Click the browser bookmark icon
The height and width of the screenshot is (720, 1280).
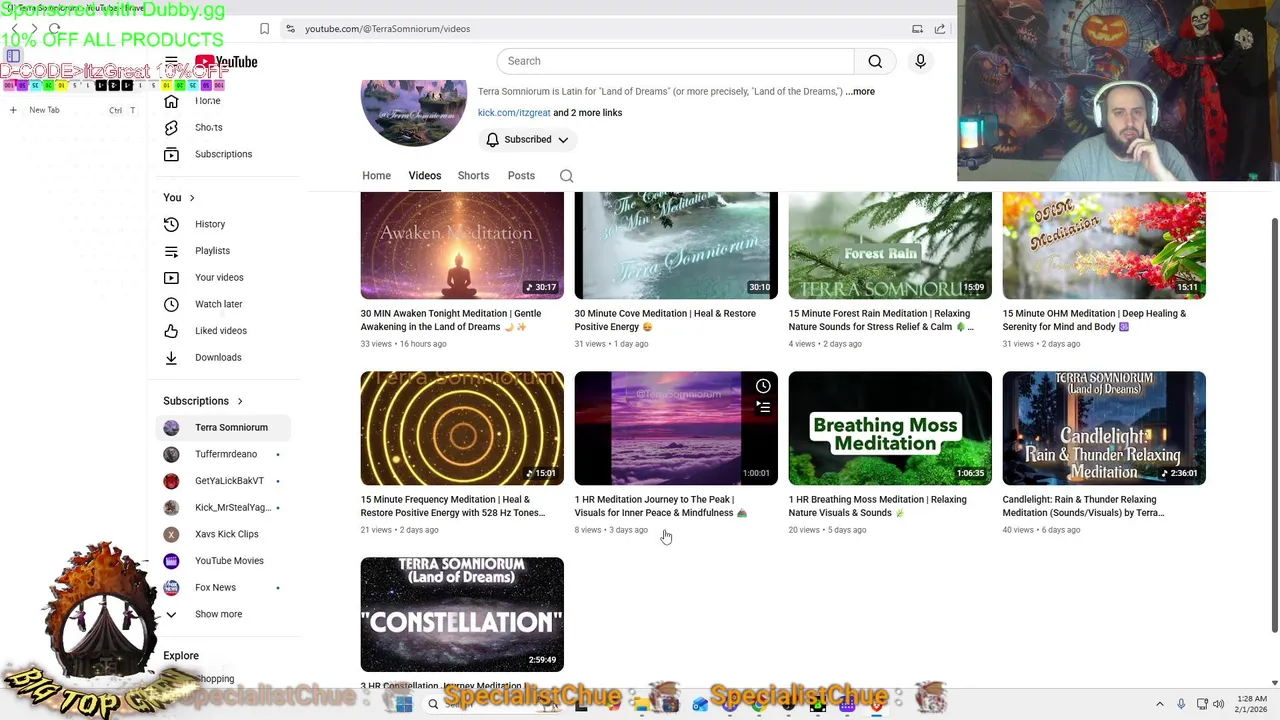pos(264,29)
